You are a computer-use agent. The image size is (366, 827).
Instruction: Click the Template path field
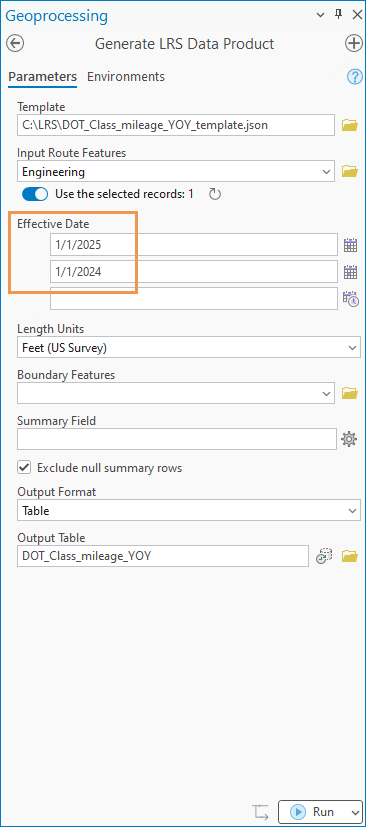[176, 125]
